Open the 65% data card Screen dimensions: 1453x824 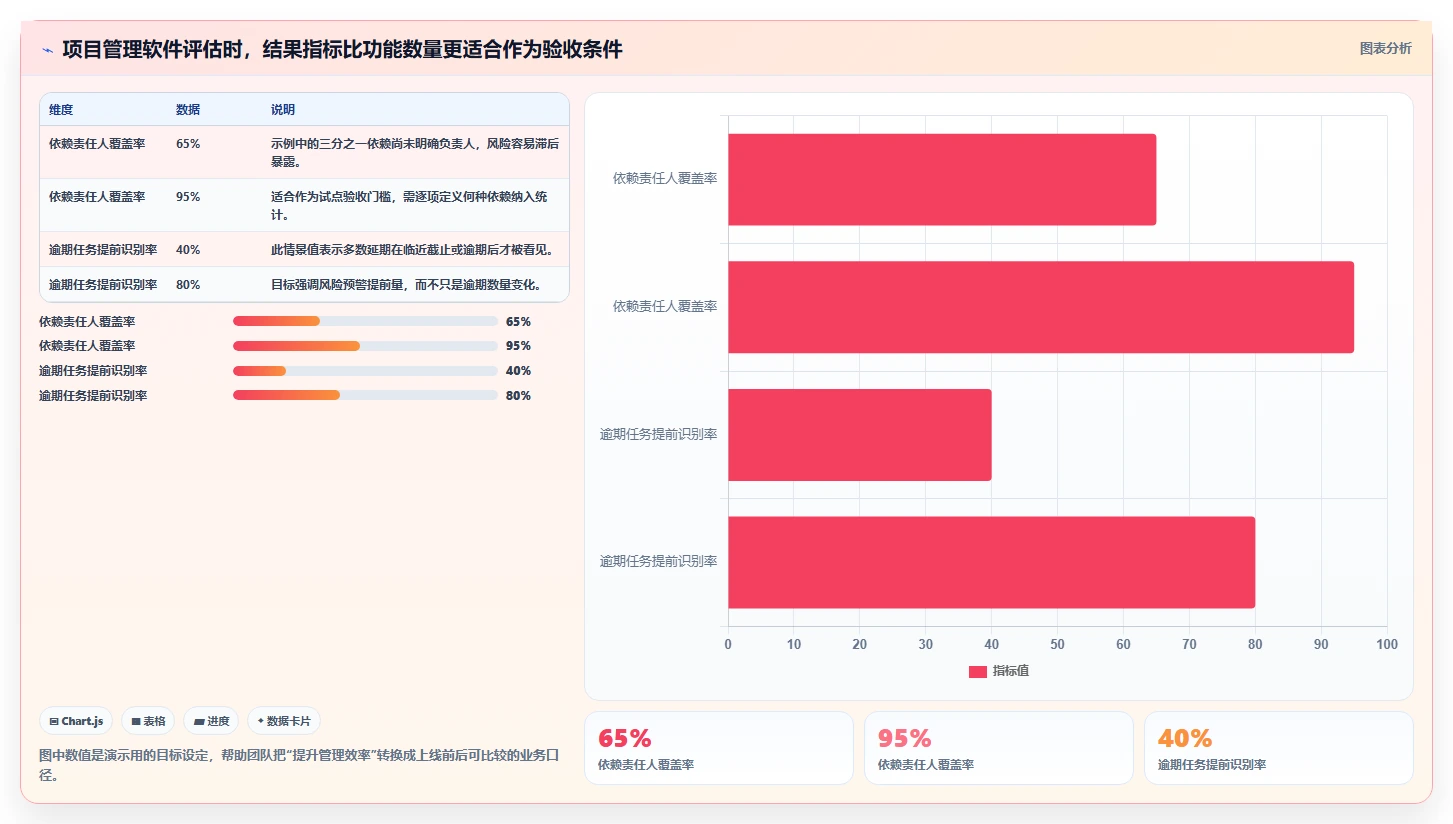tap(719, 748)
